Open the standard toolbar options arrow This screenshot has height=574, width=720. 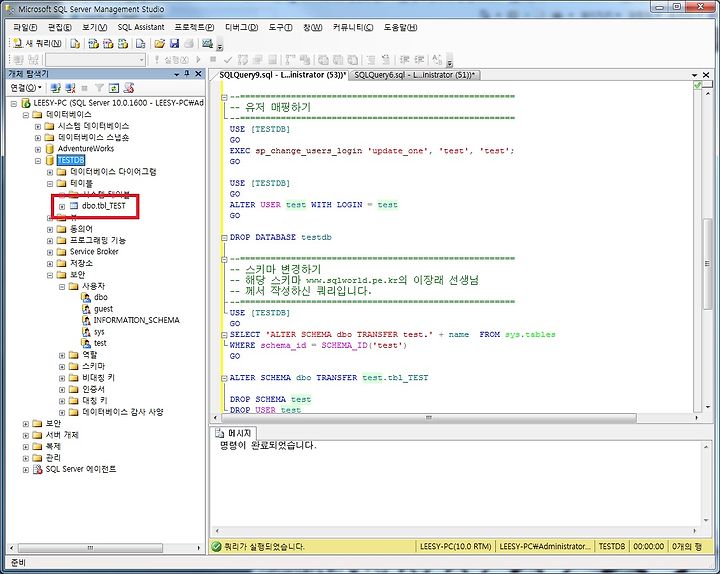click(220, 46)
